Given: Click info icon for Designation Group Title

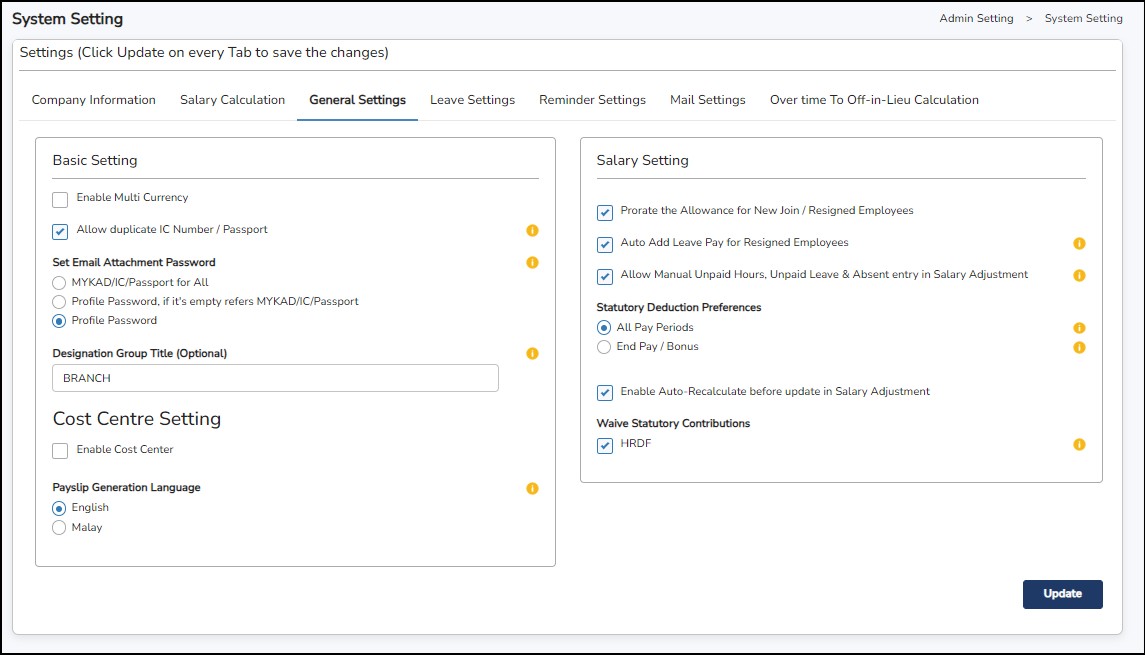Looking at the screenshot, I should pyautogui.click(x=532, y=354).
